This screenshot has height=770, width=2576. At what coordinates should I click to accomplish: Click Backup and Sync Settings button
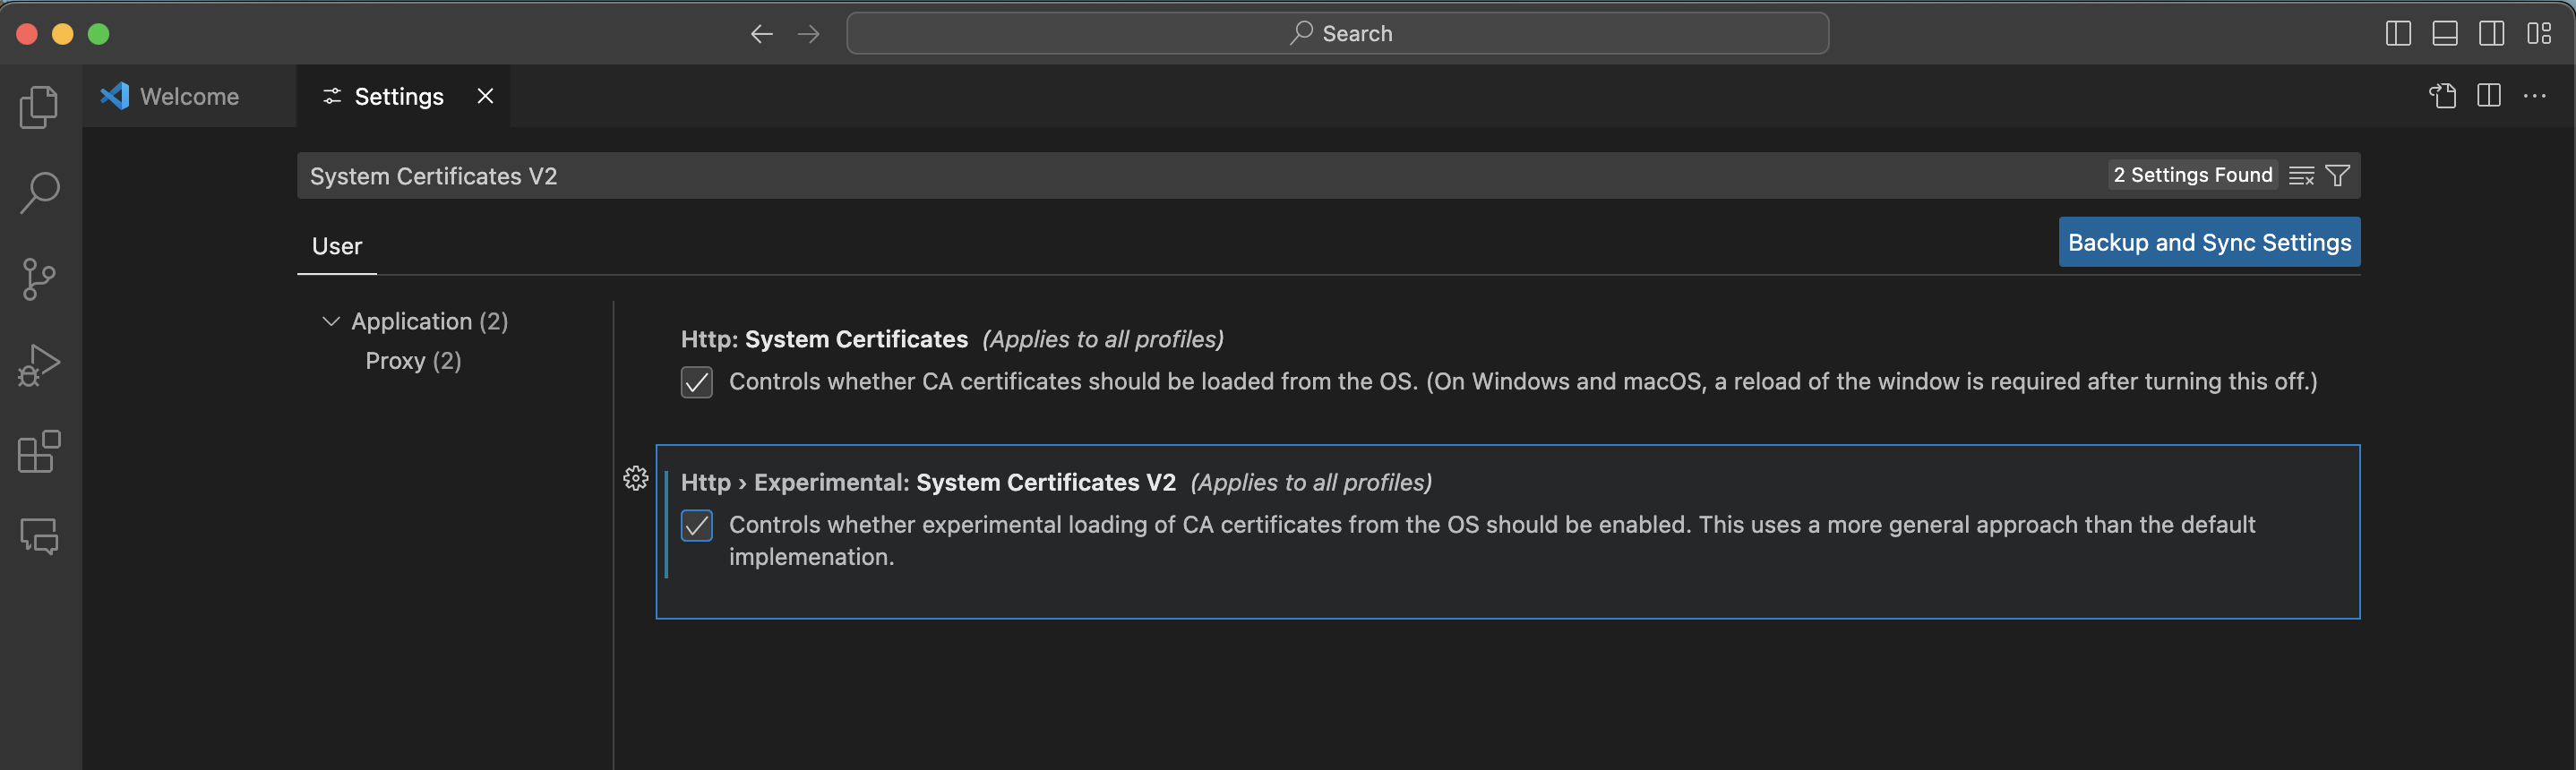click(2208, 242)
